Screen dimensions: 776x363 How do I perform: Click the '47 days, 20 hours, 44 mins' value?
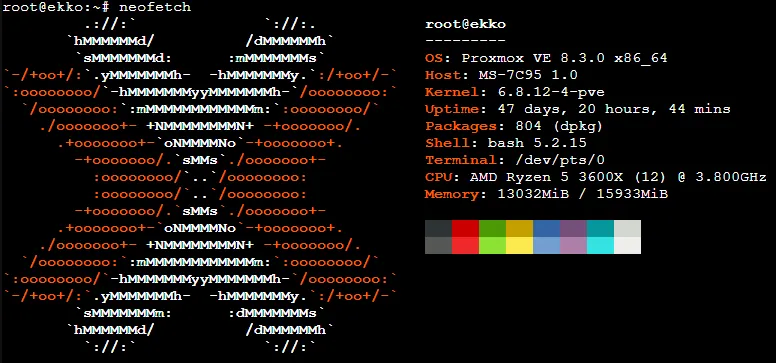(x=614, y=109)
